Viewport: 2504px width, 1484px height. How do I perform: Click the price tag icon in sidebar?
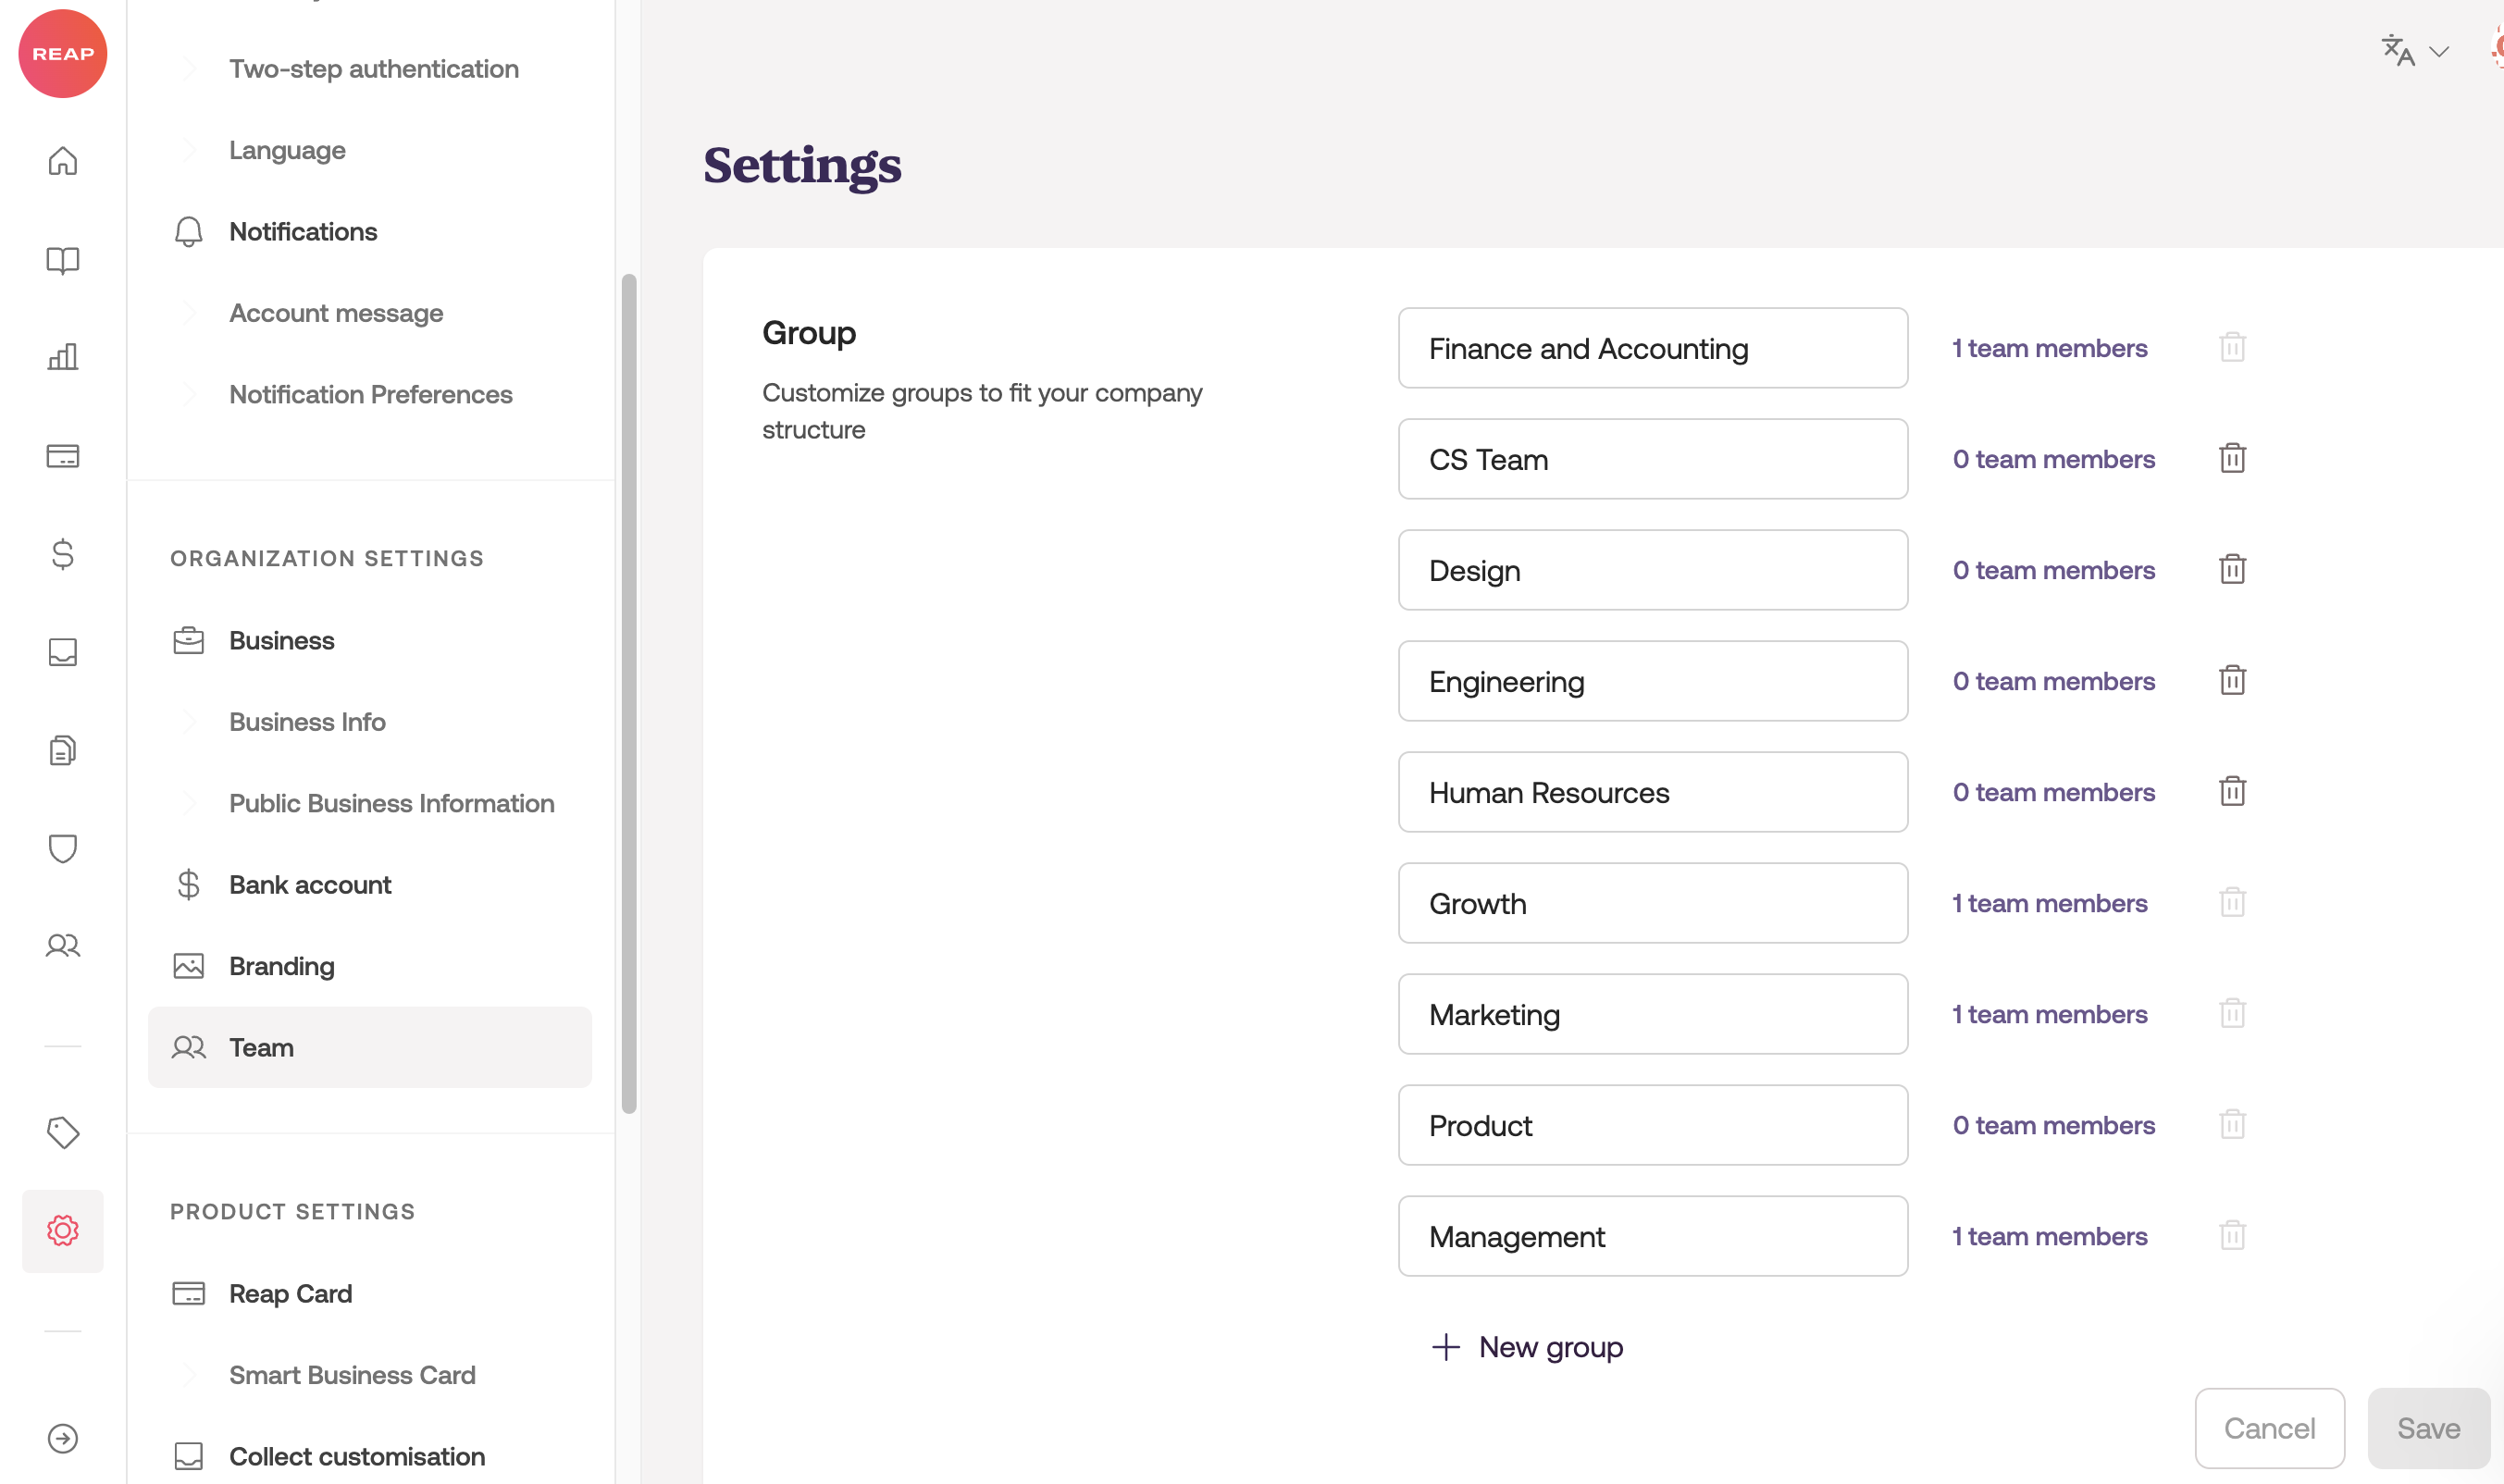pyautogui.click(x=62, y=1132)
